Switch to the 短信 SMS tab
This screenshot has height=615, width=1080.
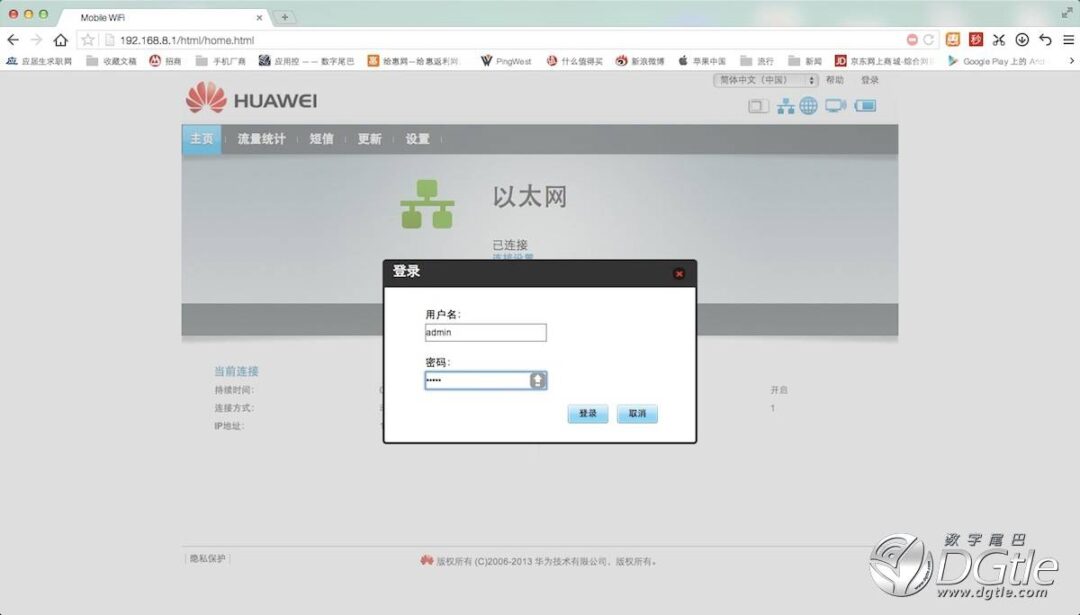321,138
